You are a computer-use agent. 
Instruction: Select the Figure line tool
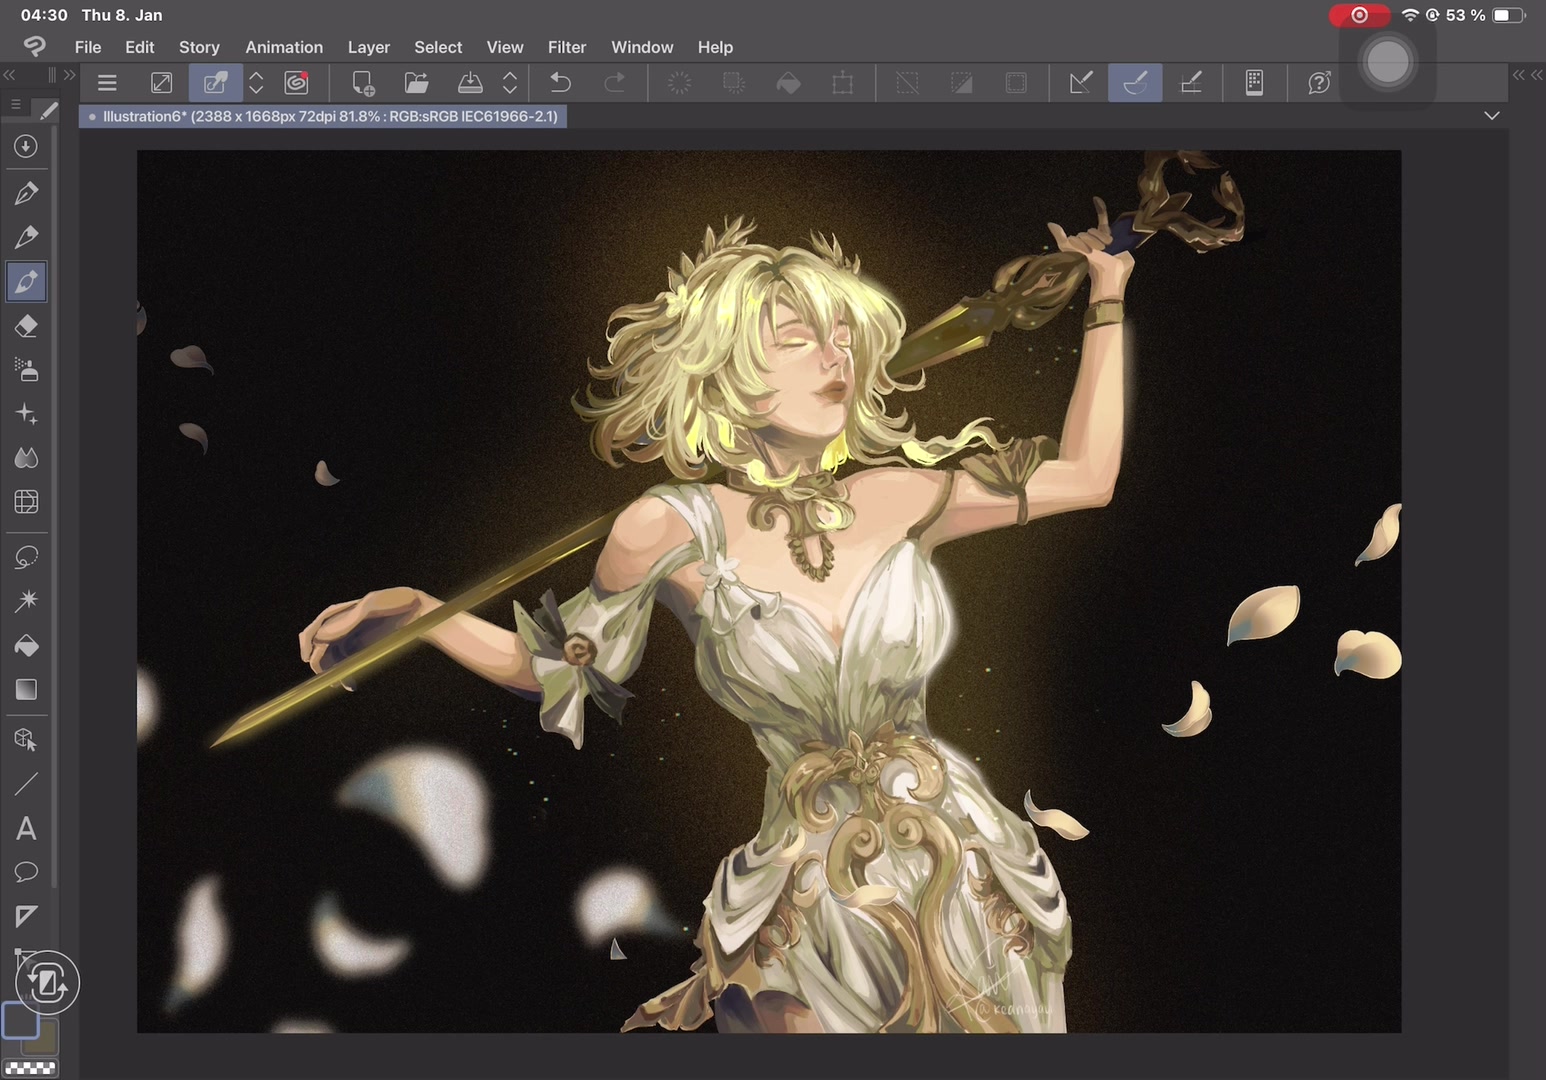point(26,785)
